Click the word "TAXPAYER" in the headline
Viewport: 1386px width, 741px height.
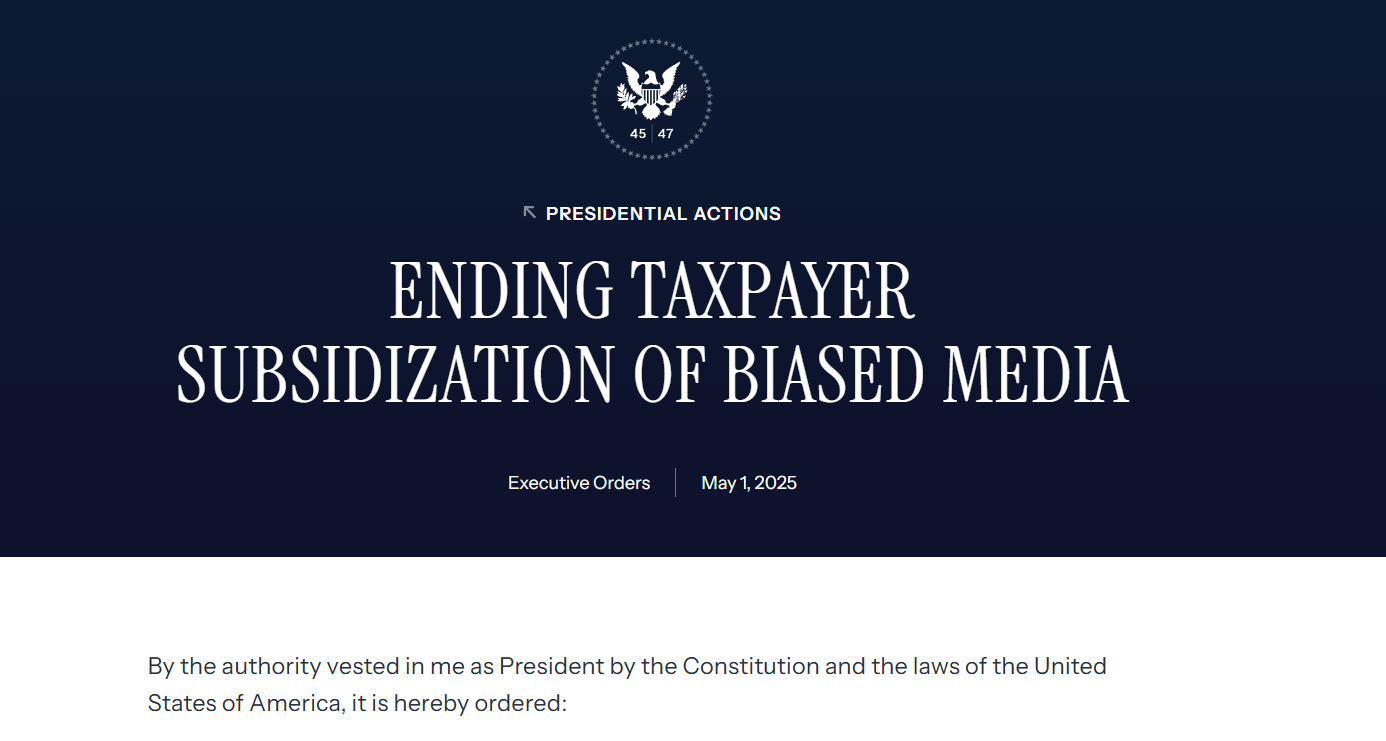point(773,291)
